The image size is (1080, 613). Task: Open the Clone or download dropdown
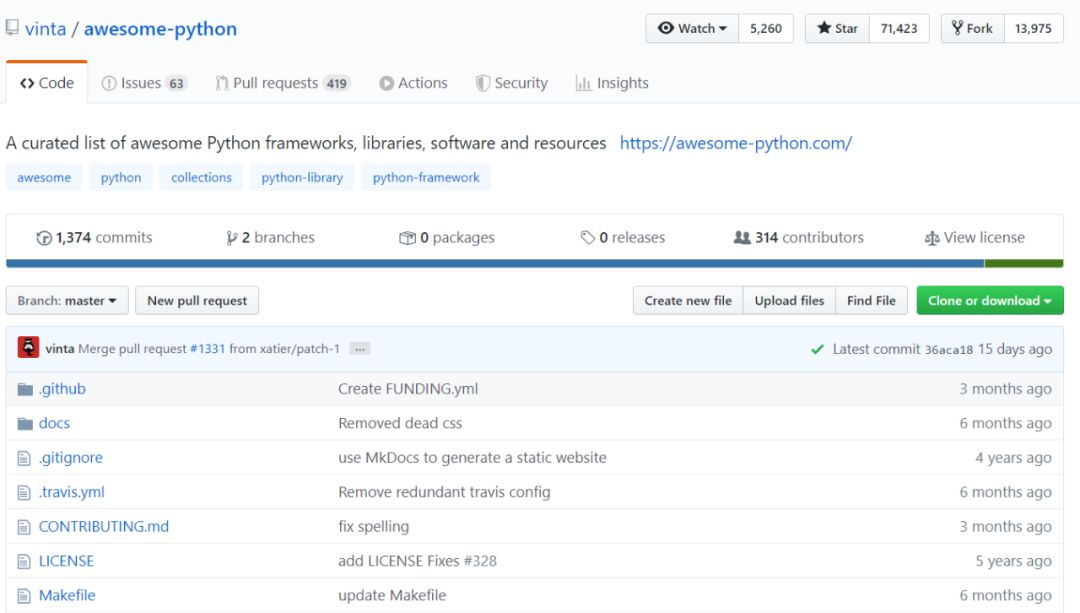click(x=989, y=301)
